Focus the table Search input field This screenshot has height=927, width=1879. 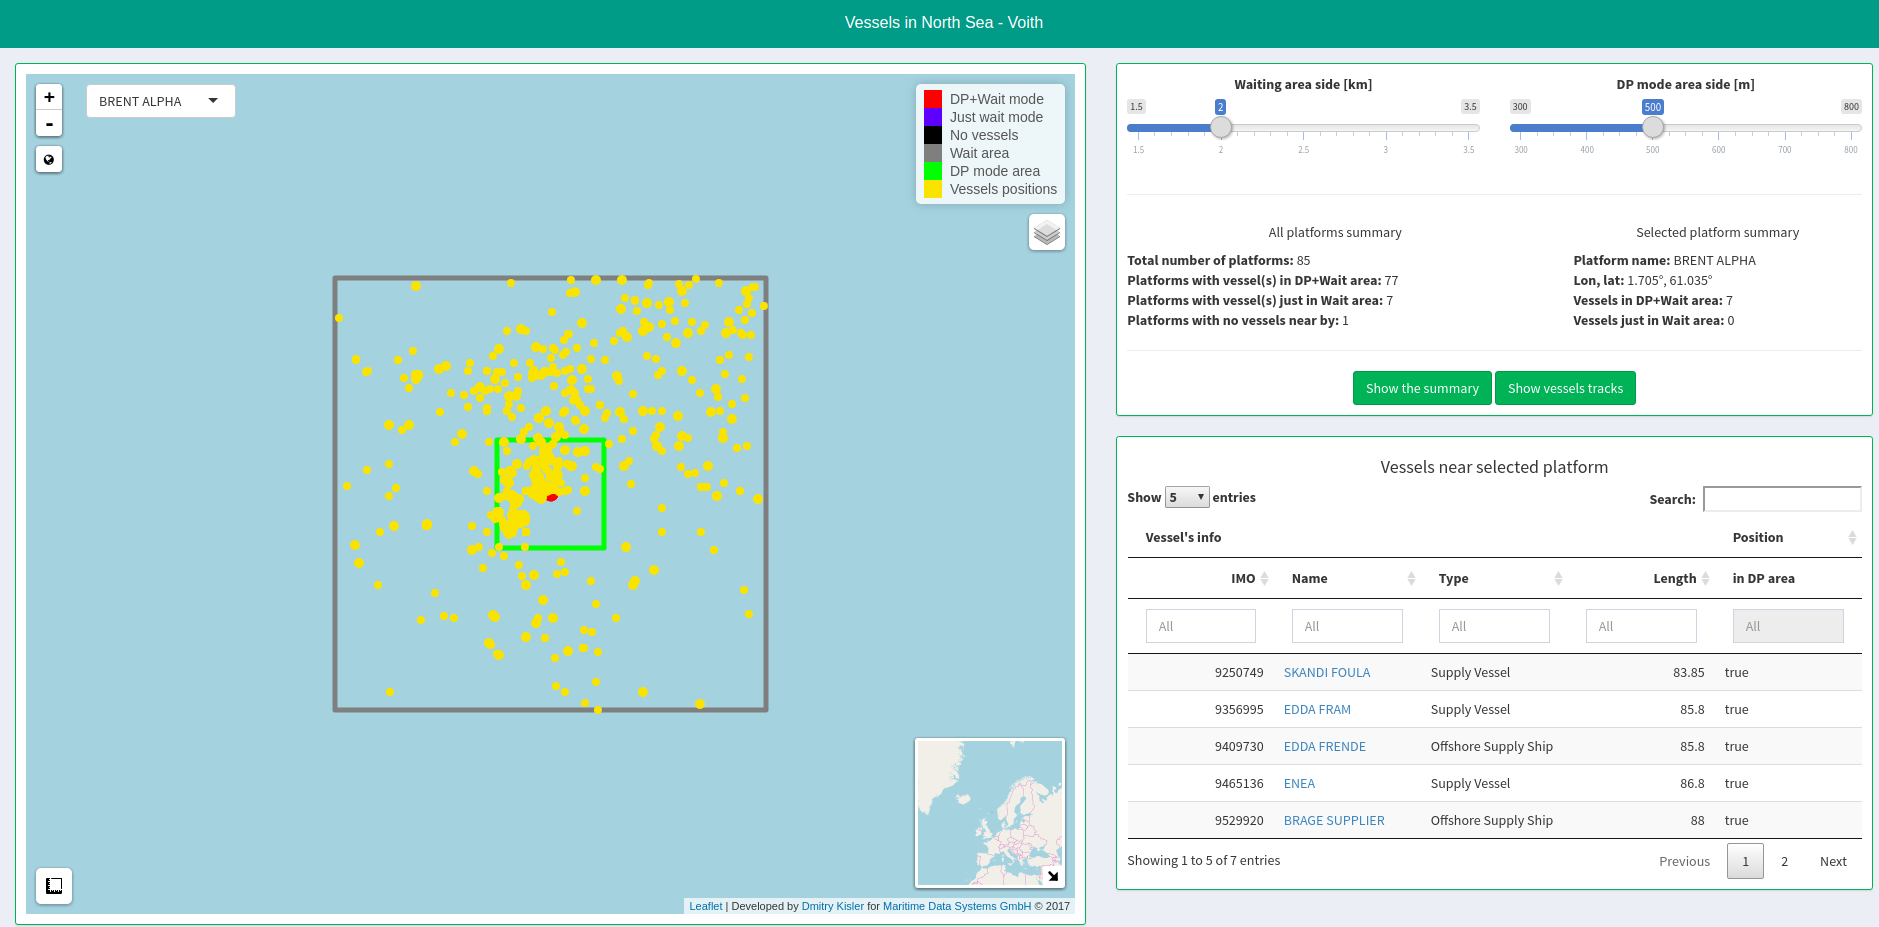coord(1781,499)
